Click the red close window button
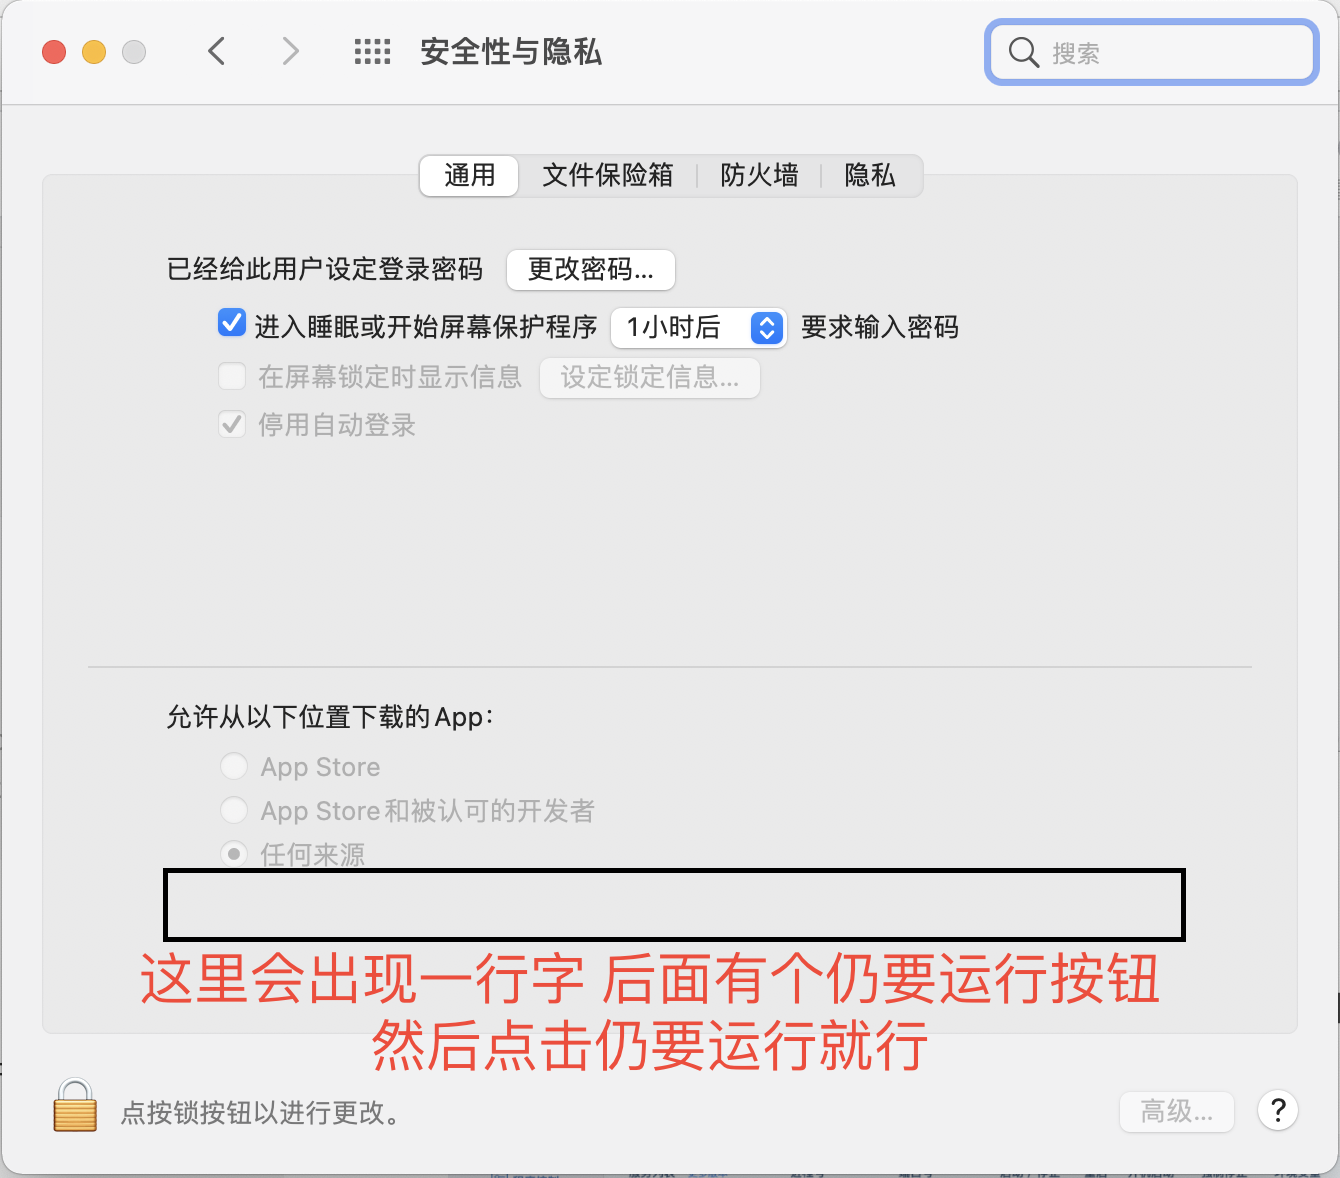 pyautogui.click(x=54, y=52)
